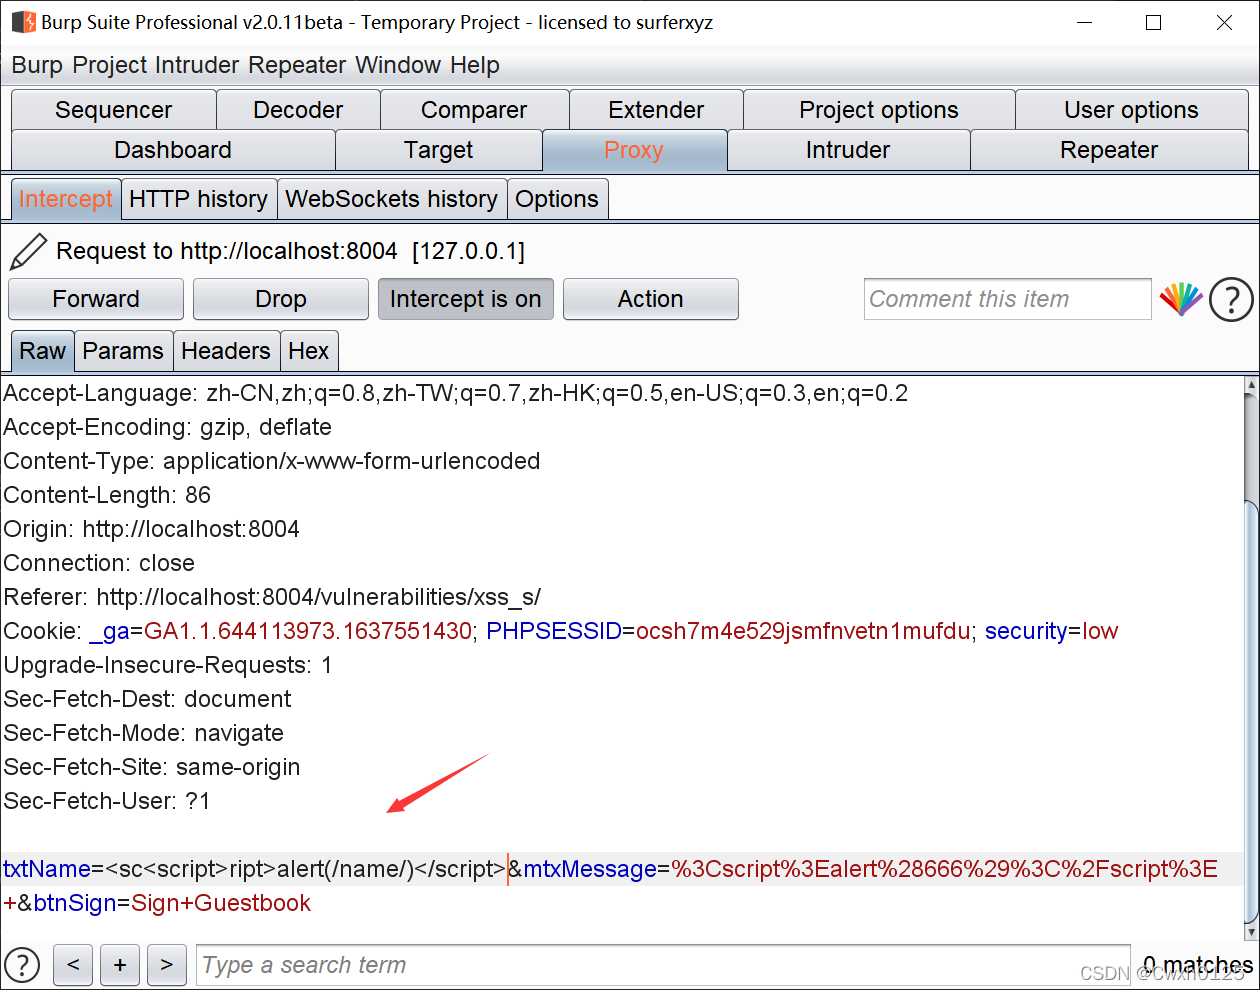Click the plus search options button
The height and width of the screenshot is (990, 1260).
tap(120, 965)
